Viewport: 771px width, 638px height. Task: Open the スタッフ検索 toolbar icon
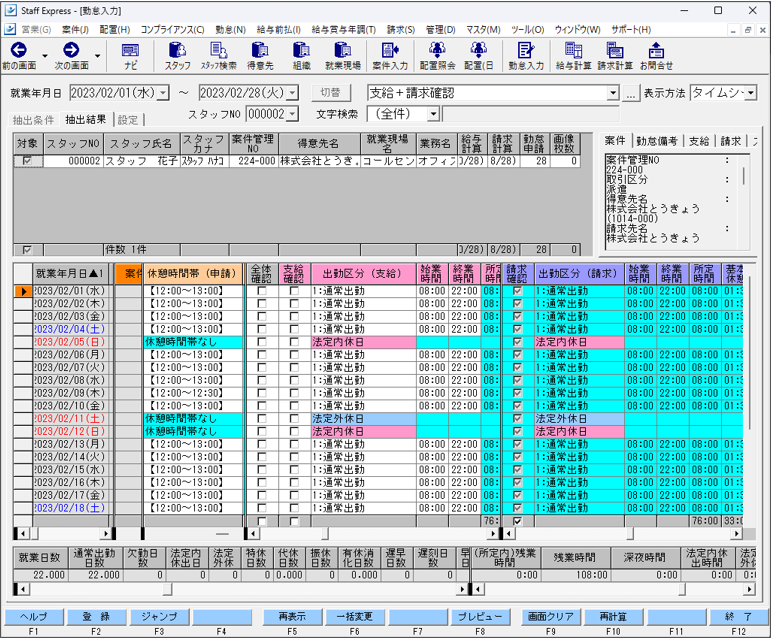(218, 50)
